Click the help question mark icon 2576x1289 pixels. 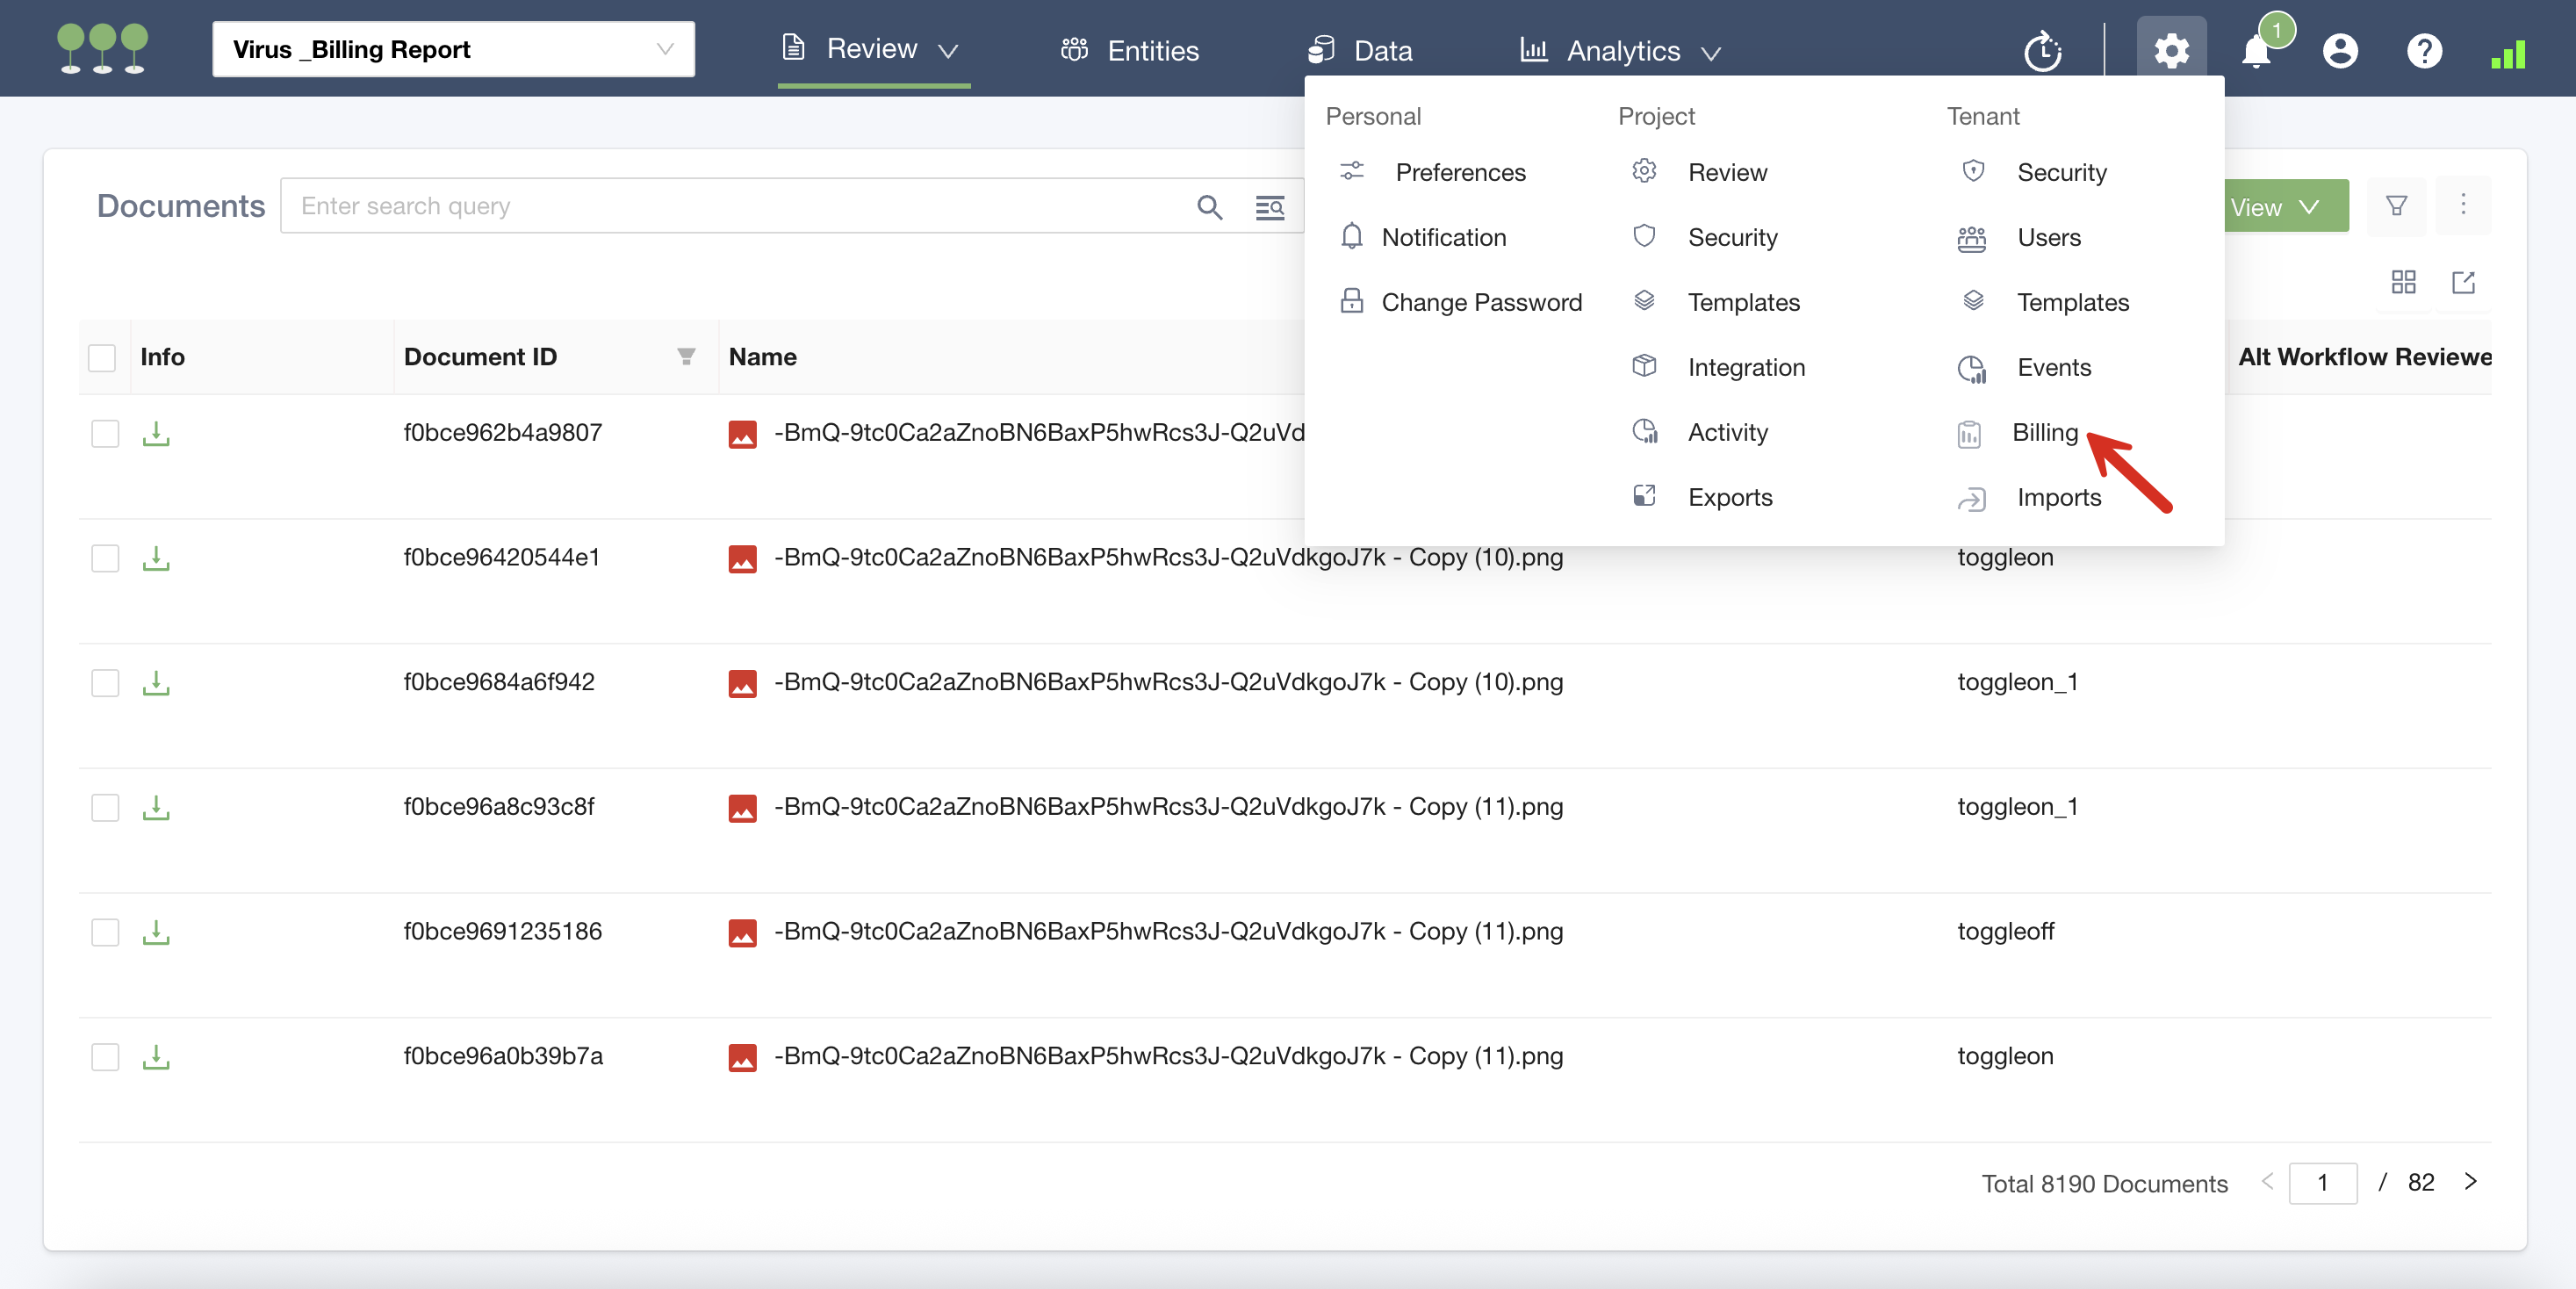(2424, 51)
